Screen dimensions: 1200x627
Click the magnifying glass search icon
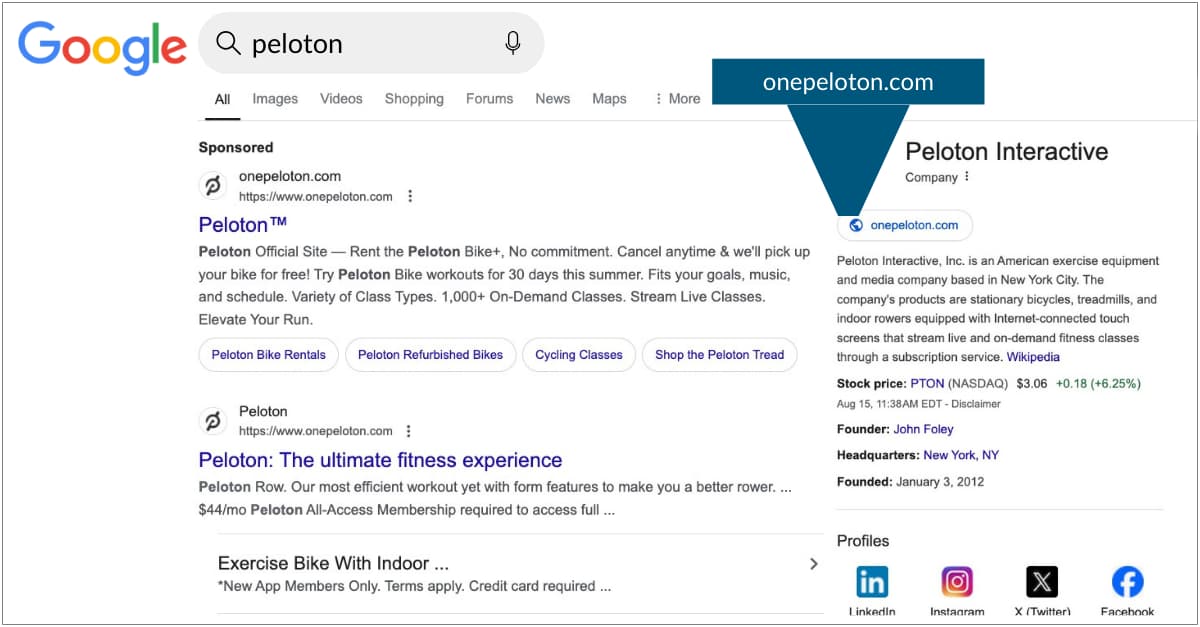tap(228, 43)
